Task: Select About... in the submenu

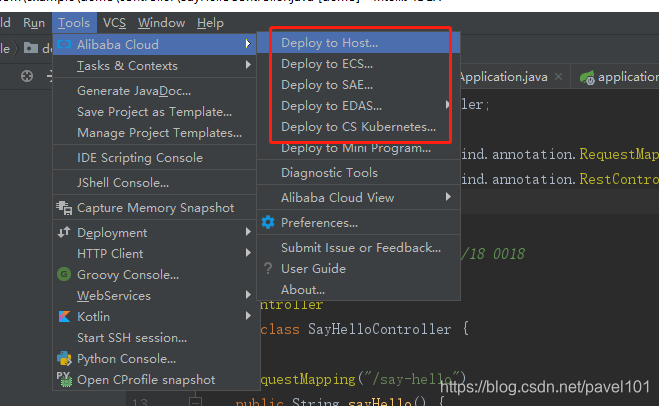Action: point(358,290)
